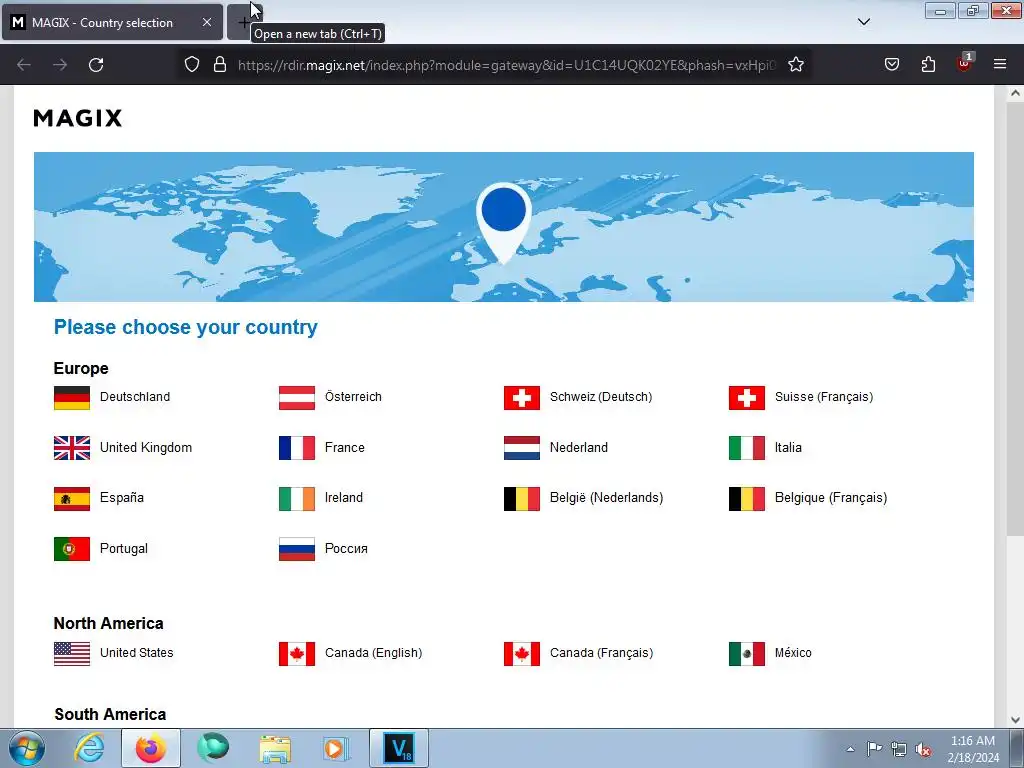Choose the México country link
The height and width of the screenshot is (768, 1024).
pos(793,653)
